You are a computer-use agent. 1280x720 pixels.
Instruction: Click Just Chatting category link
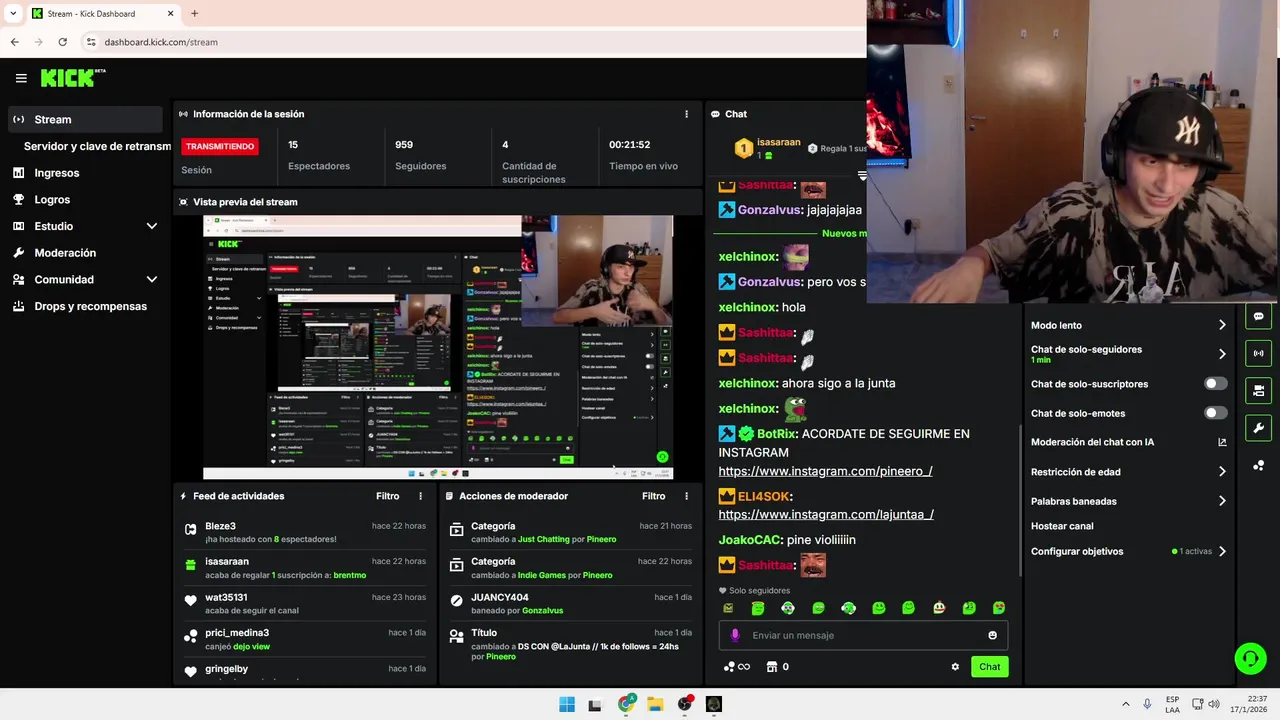pos(544,539)
